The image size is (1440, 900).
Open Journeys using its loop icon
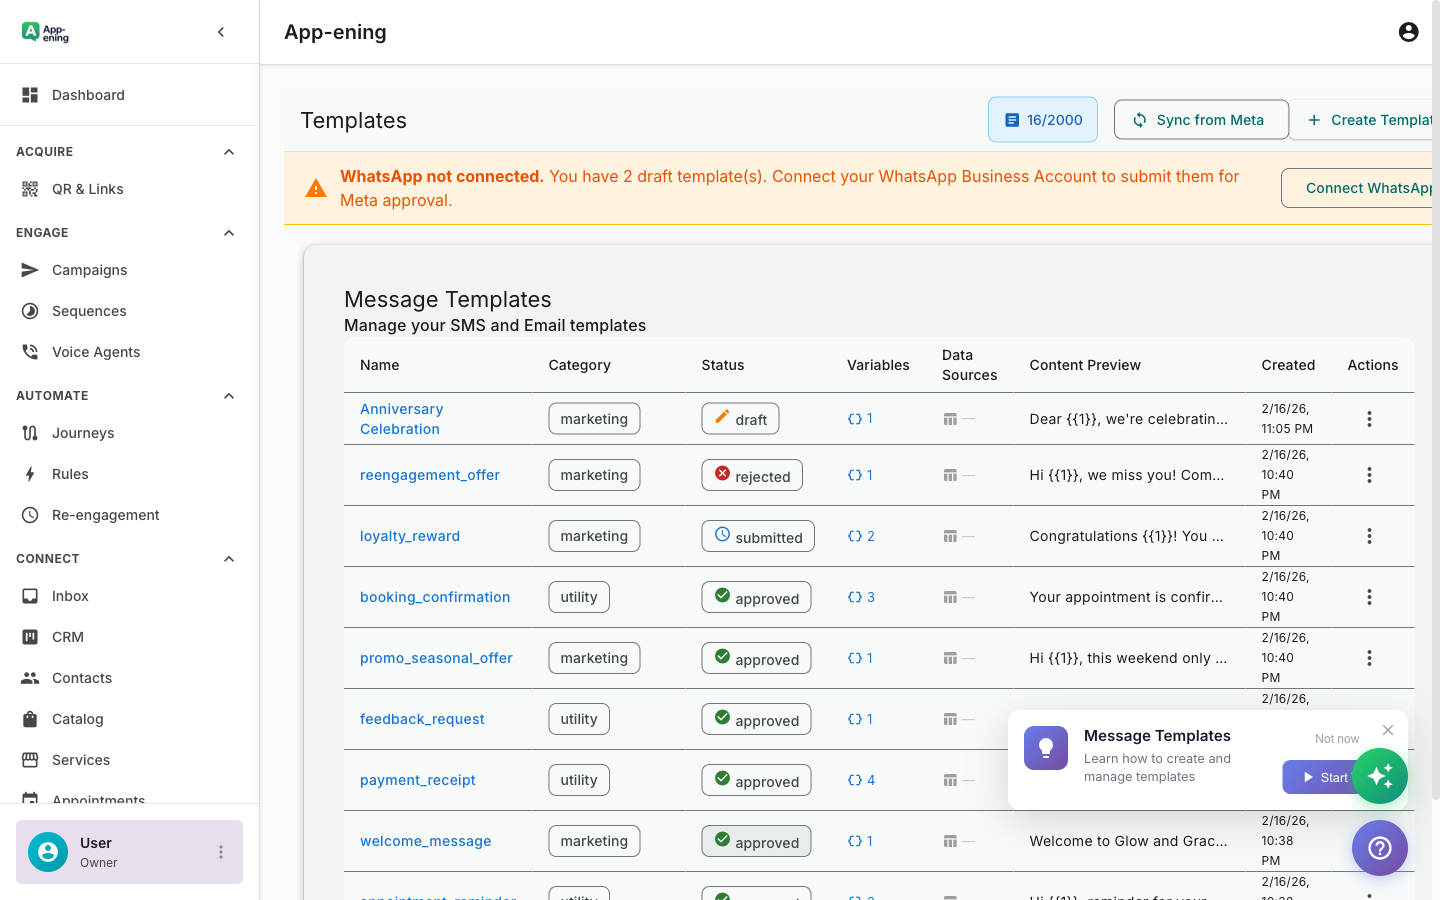29,432
